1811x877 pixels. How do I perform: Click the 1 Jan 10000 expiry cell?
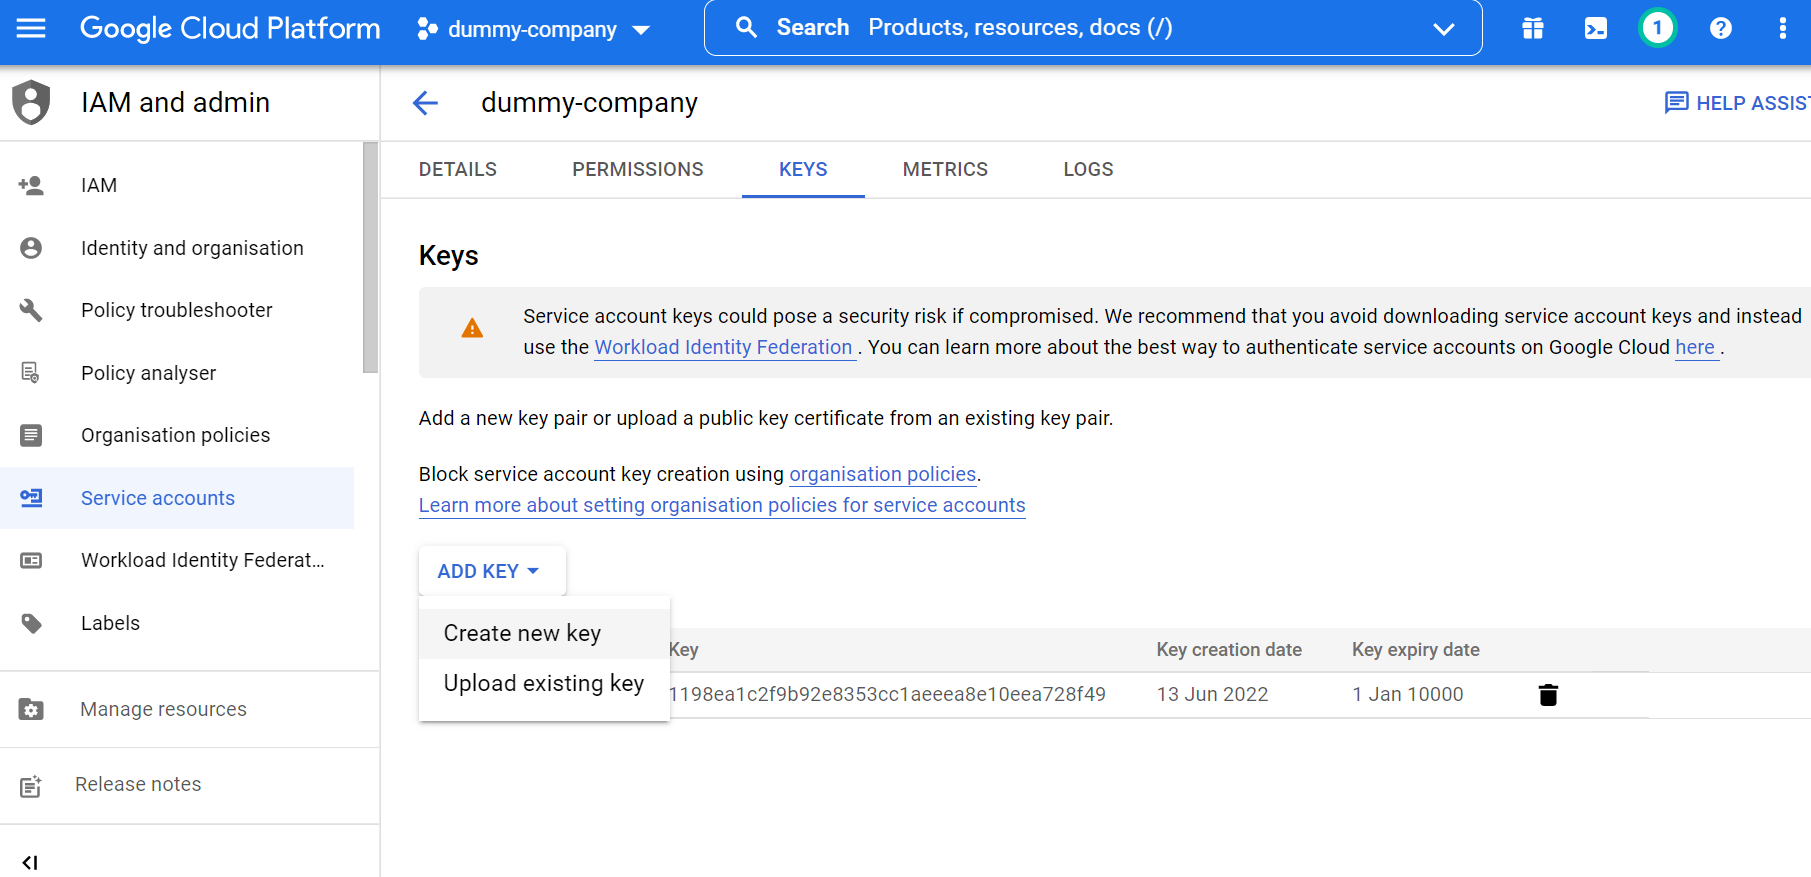[x=1408, y=694]
